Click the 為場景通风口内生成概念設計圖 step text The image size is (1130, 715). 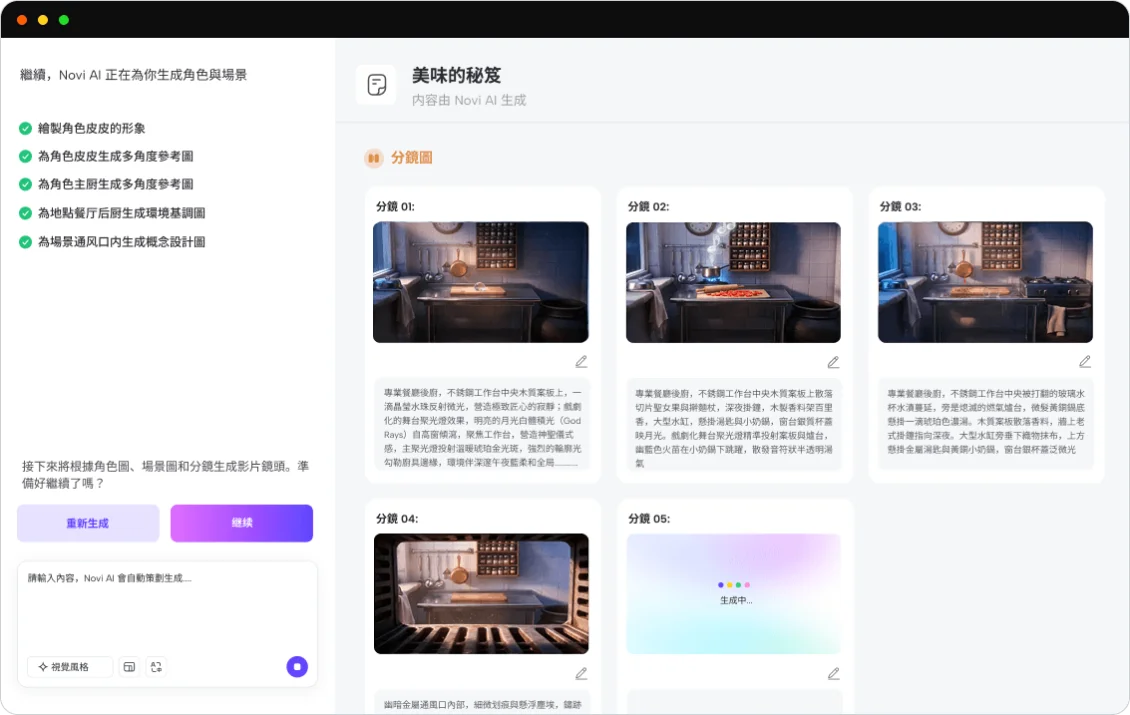click(x=122, y=242)
